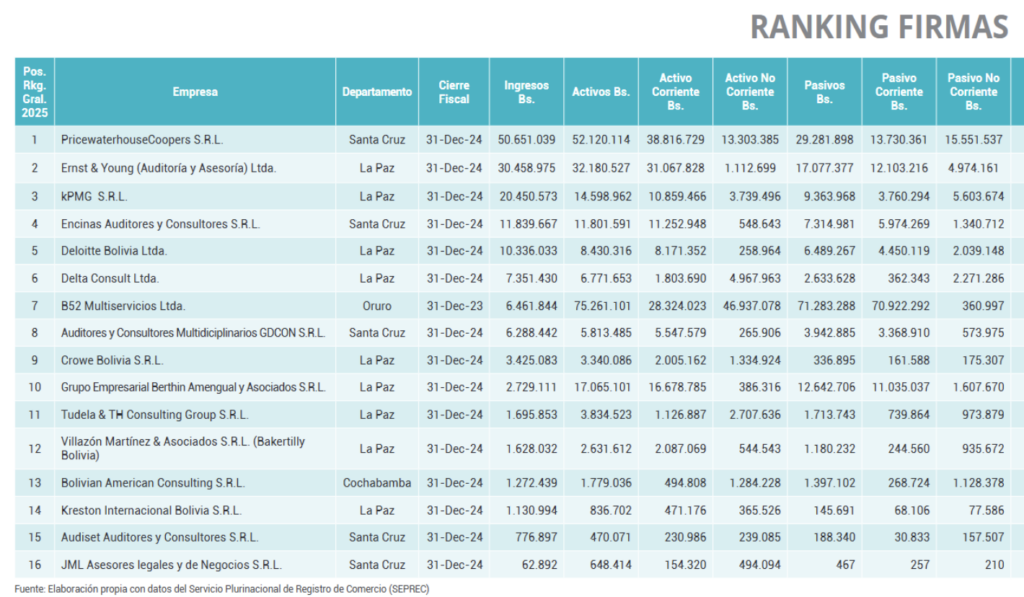Click the RANKING FIRMAS title
This screenshot has height=597, width=1024.
pyautogui.click(x=879, y=27)
